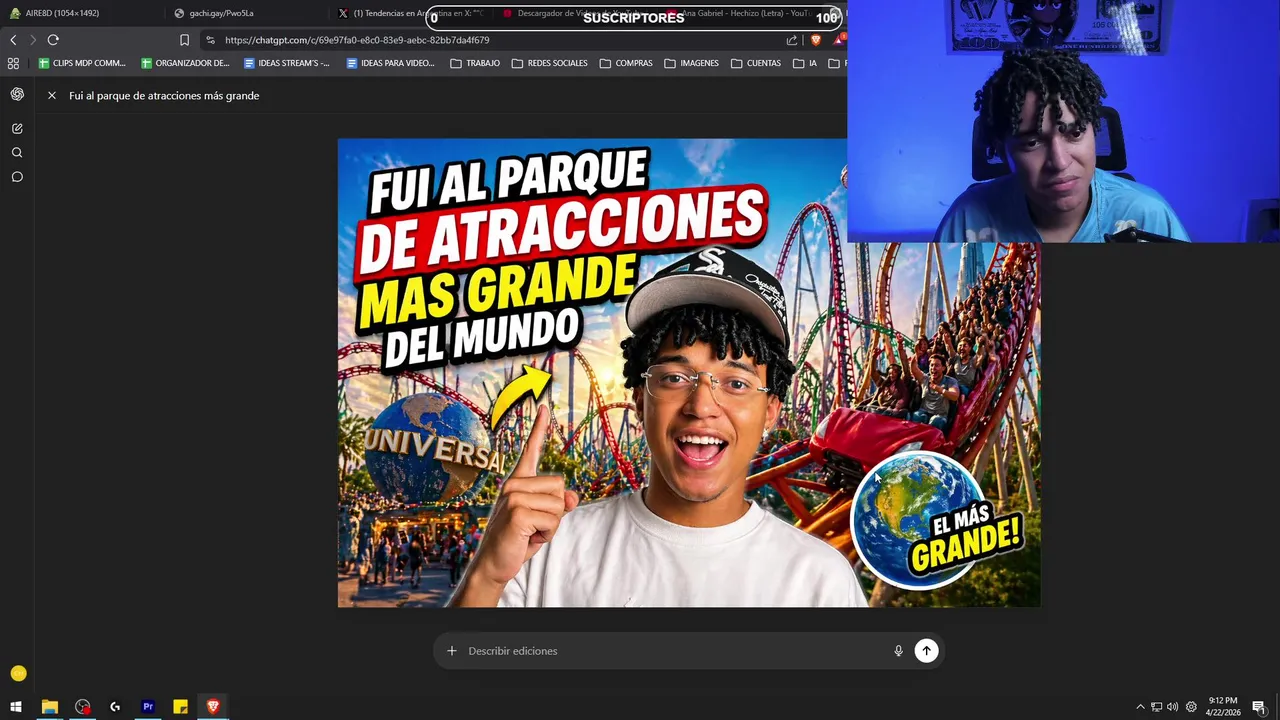This screenshot has width=1280, height=720.
Task: Click the browser forward arrow
Action: [32, 40]
